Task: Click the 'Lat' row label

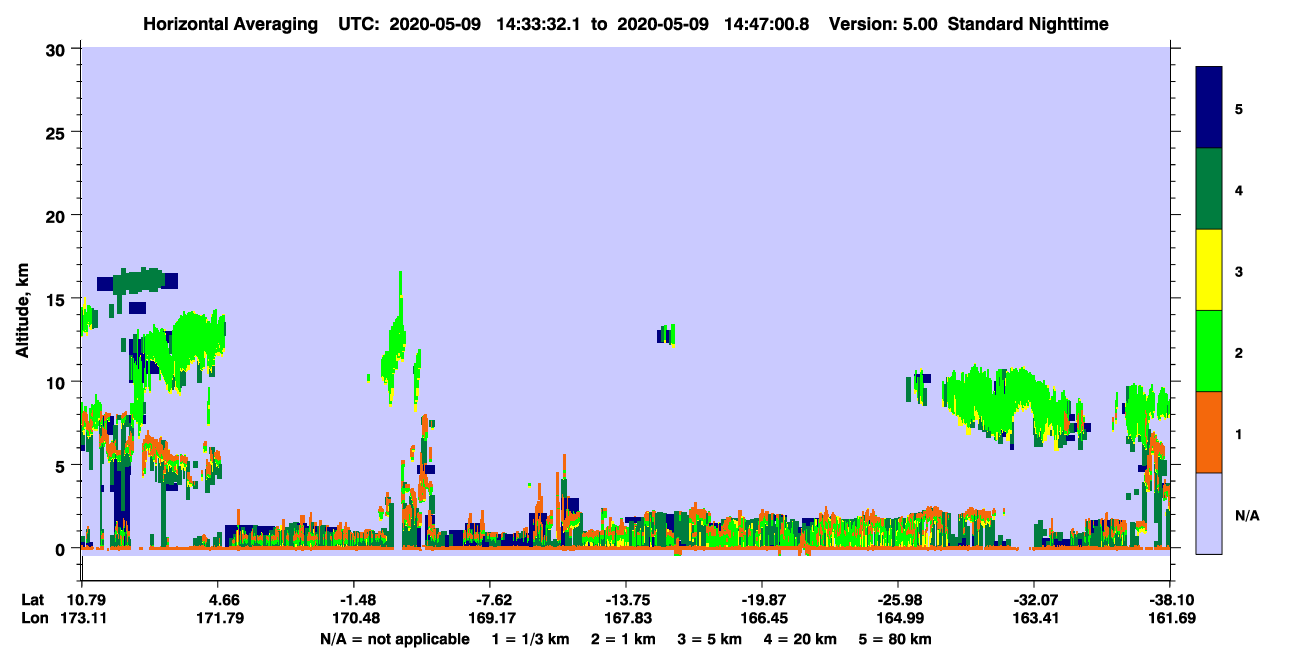Action: 33,600
